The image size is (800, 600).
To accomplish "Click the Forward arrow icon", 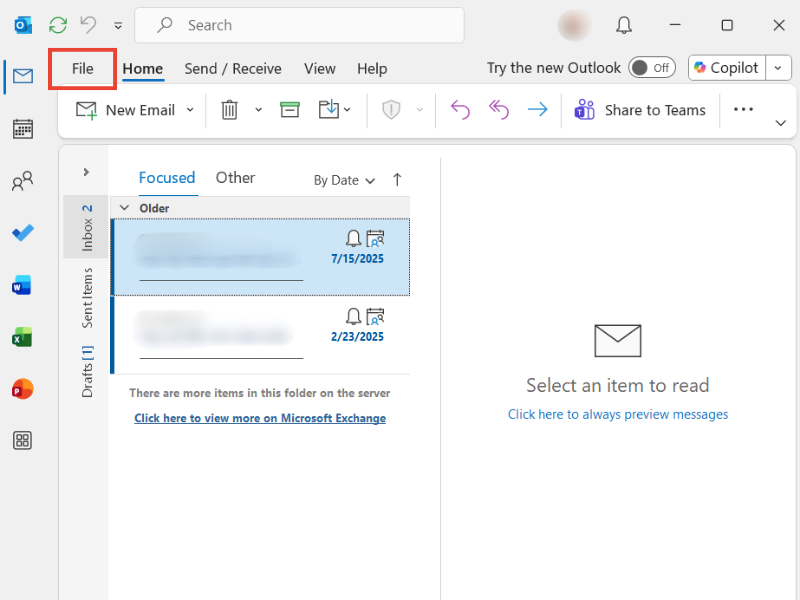I will [x=537, y=110].
